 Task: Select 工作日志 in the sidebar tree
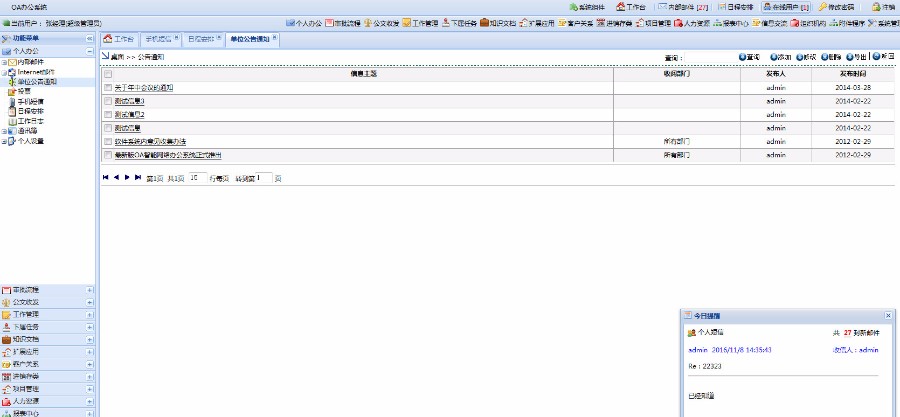[x=30, y=122]
